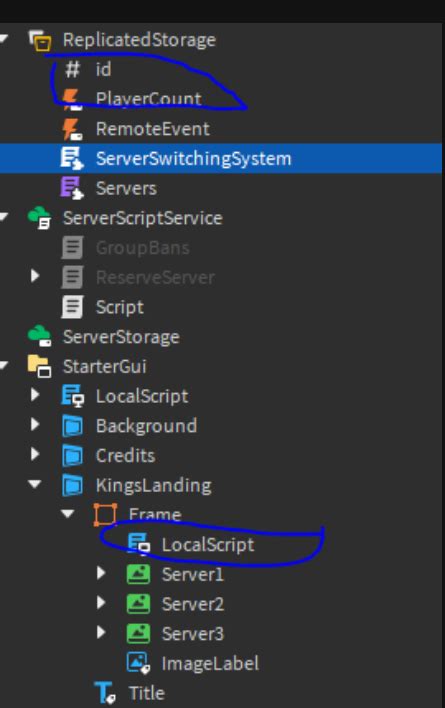Click the purple Servers module icon

pos(72,188)
